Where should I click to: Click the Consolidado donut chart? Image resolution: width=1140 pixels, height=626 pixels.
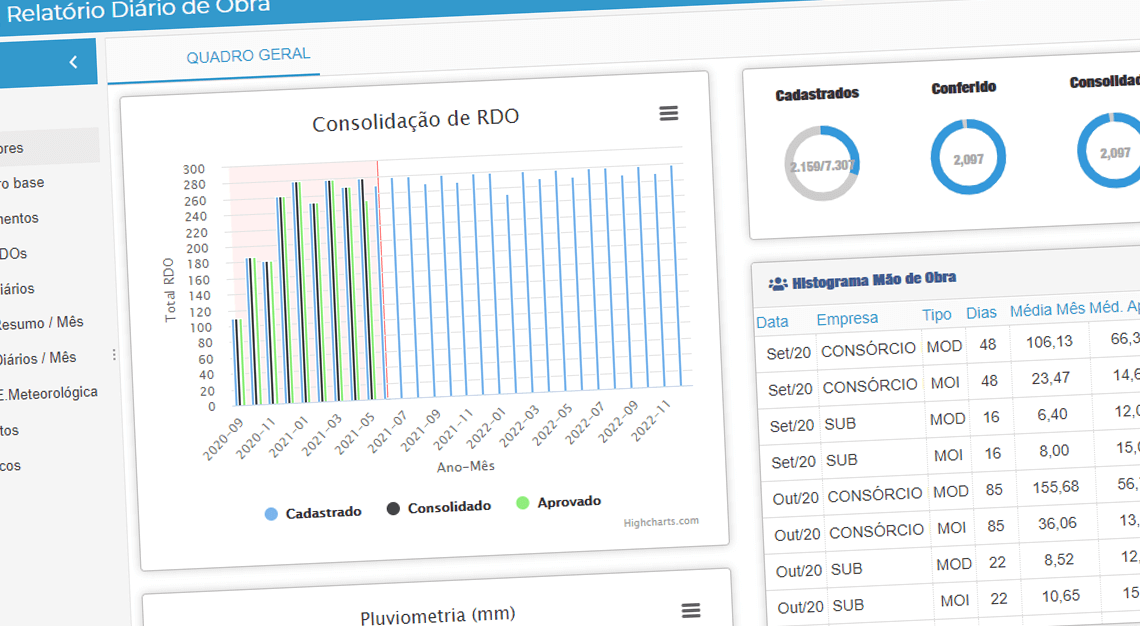coord(1110,155)
